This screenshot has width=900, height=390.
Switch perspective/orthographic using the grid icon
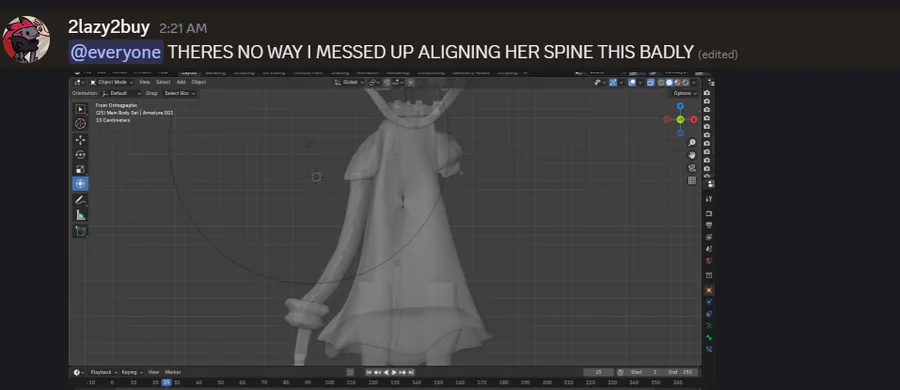692,180
